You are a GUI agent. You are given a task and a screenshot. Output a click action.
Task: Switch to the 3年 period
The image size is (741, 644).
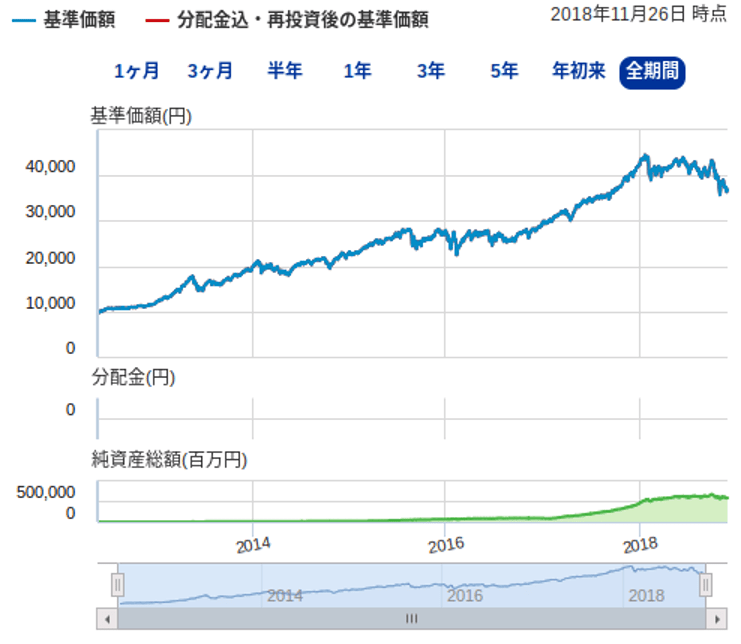coord(431,71)
